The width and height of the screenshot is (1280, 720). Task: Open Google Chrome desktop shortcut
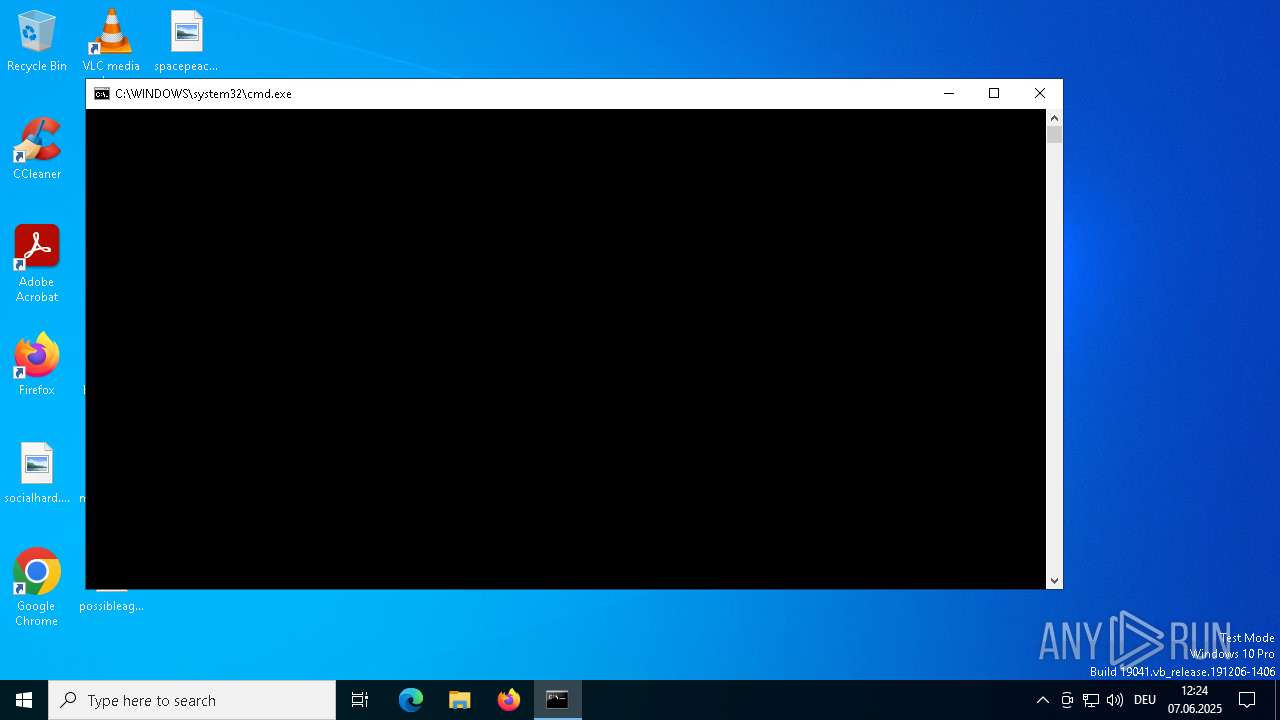(37, 588)
